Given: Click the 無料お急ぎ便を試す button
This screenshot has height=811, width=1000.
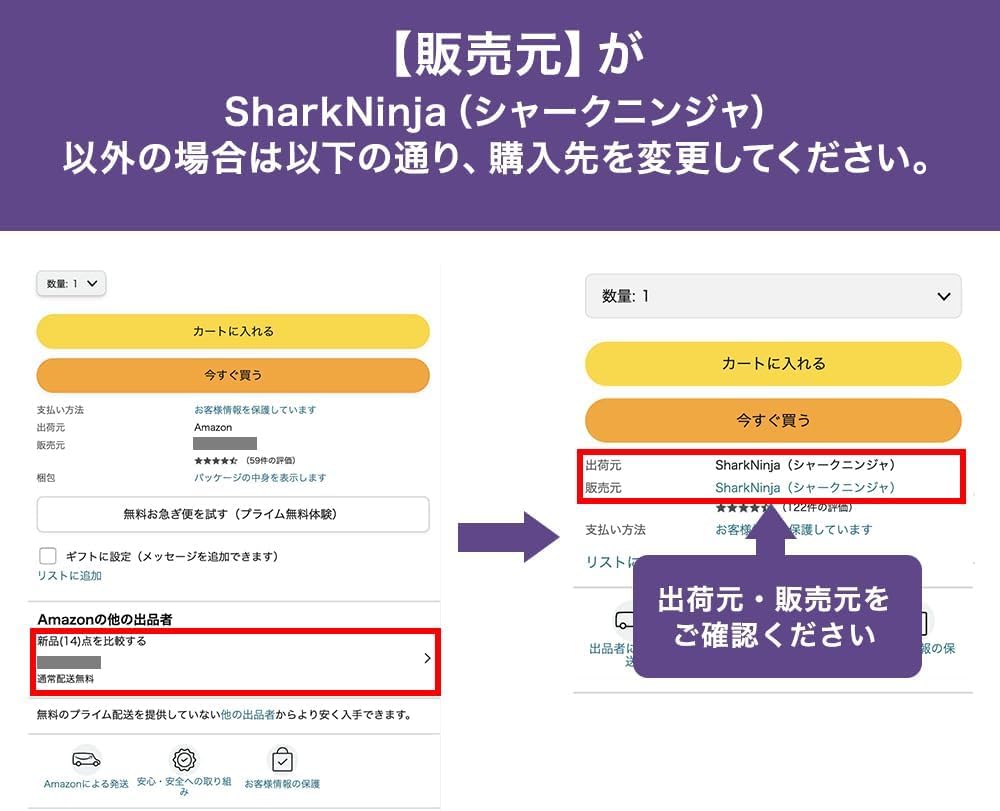Looking at the screenshot, I should click(x=232, y=514).
